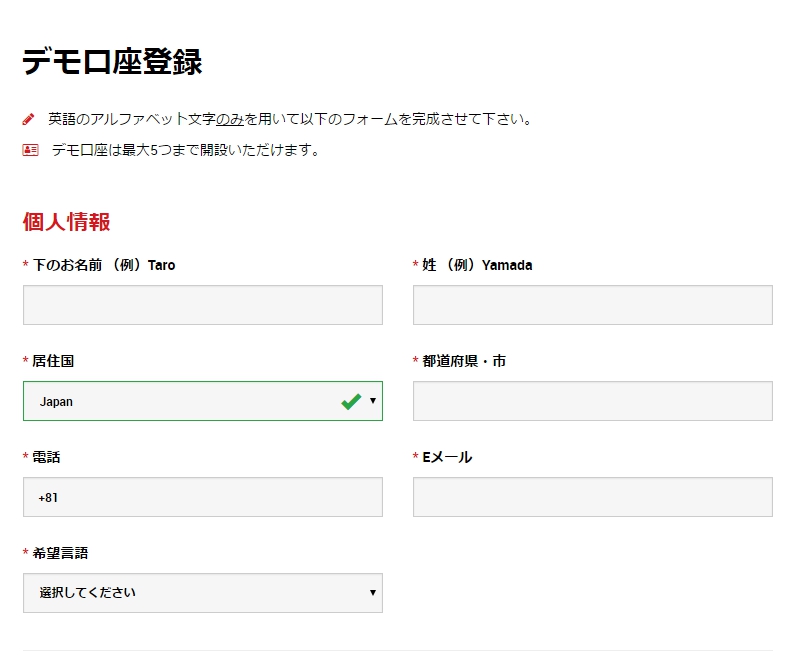Click the 電話 field label

tap(46, 457)
